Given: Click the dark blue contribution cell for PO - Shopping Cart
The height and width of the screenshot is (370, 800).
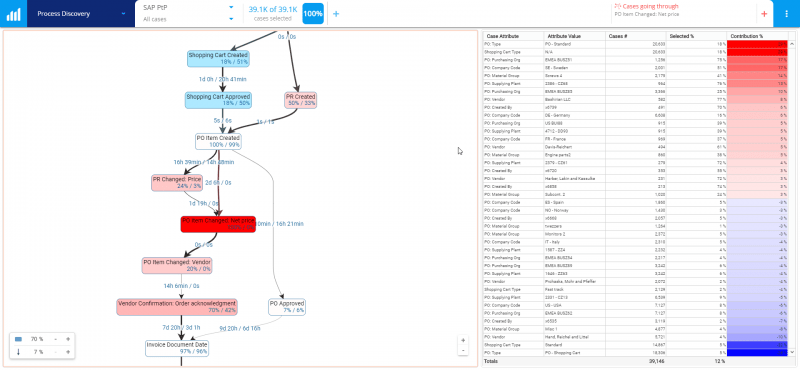Looking at the screenshot, I should [x=757, y=353].
